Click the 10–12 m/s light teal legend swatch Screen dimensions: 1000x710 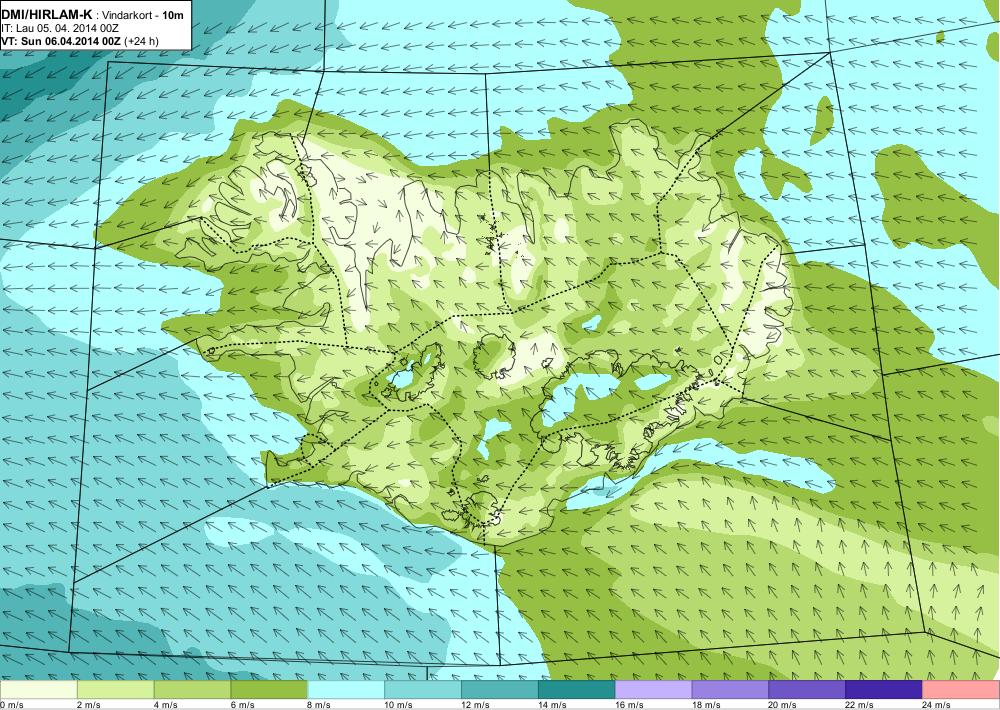tap(423, 690)
